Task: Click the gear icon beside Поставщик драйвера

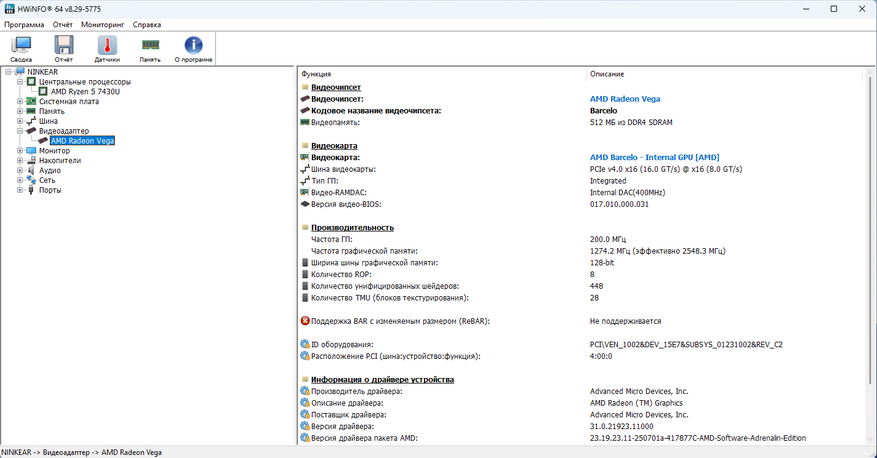Action: (305, 414)
